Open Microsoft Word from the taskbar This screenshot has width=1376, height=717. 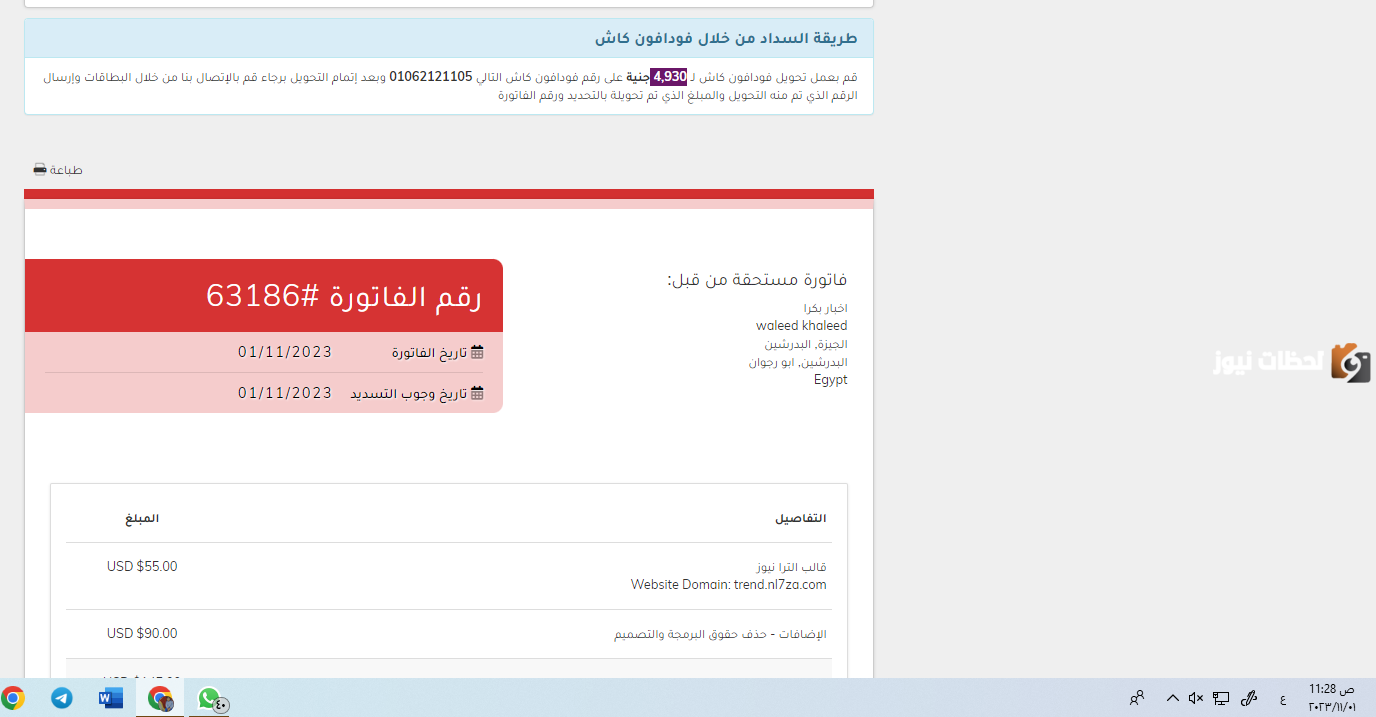tap(111, 698)
